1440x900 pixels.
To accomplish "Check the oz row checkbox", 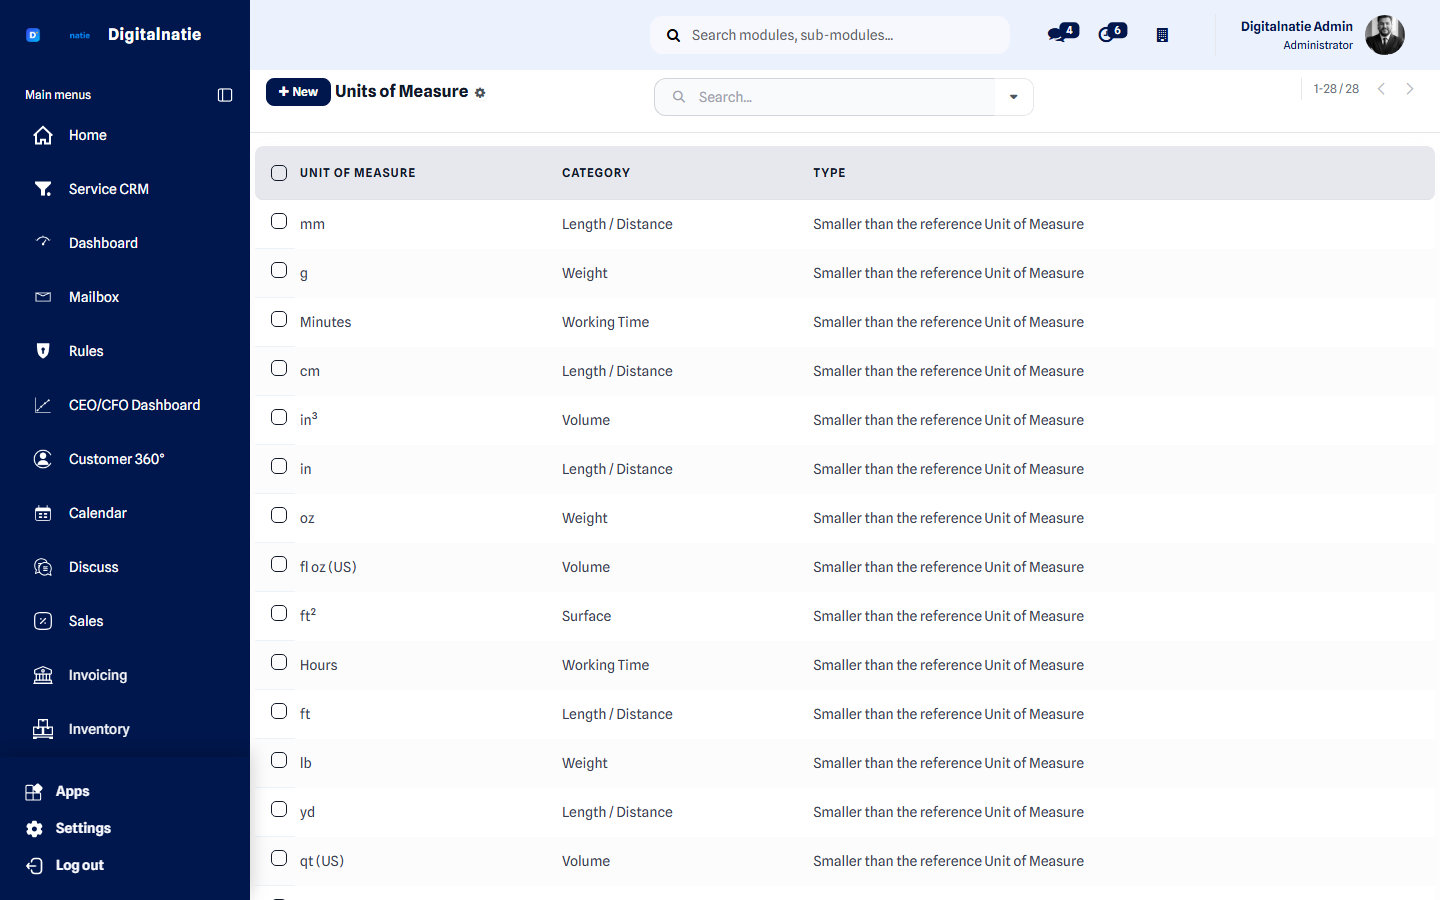I will coord(279,515).
